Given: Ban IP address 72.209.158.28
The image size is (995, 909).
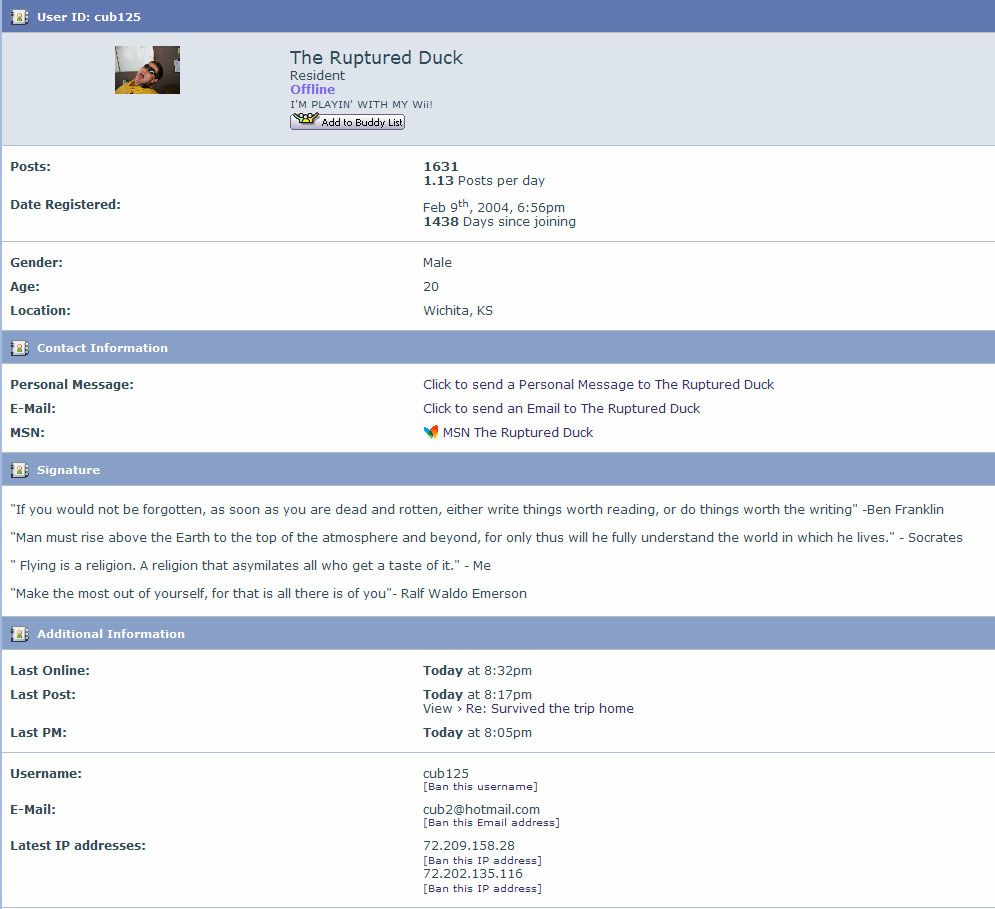Looking at the screenshot, I should (x=482, y=861).
